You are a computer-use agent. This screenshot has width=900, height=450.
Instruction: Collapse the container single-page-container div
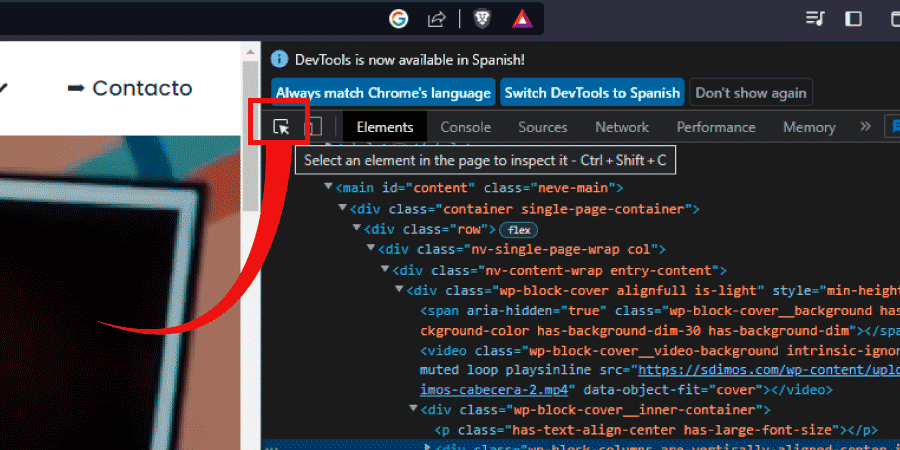point(343,207)
